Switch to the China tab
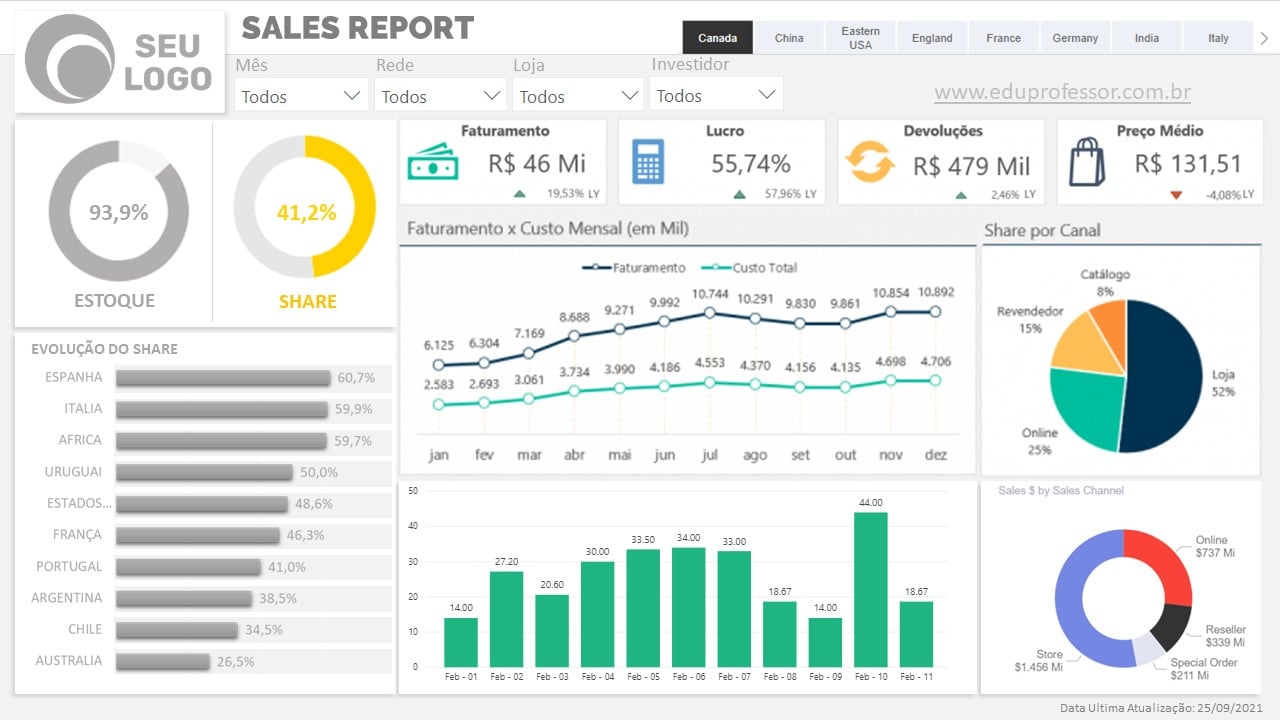 [789, 38]
